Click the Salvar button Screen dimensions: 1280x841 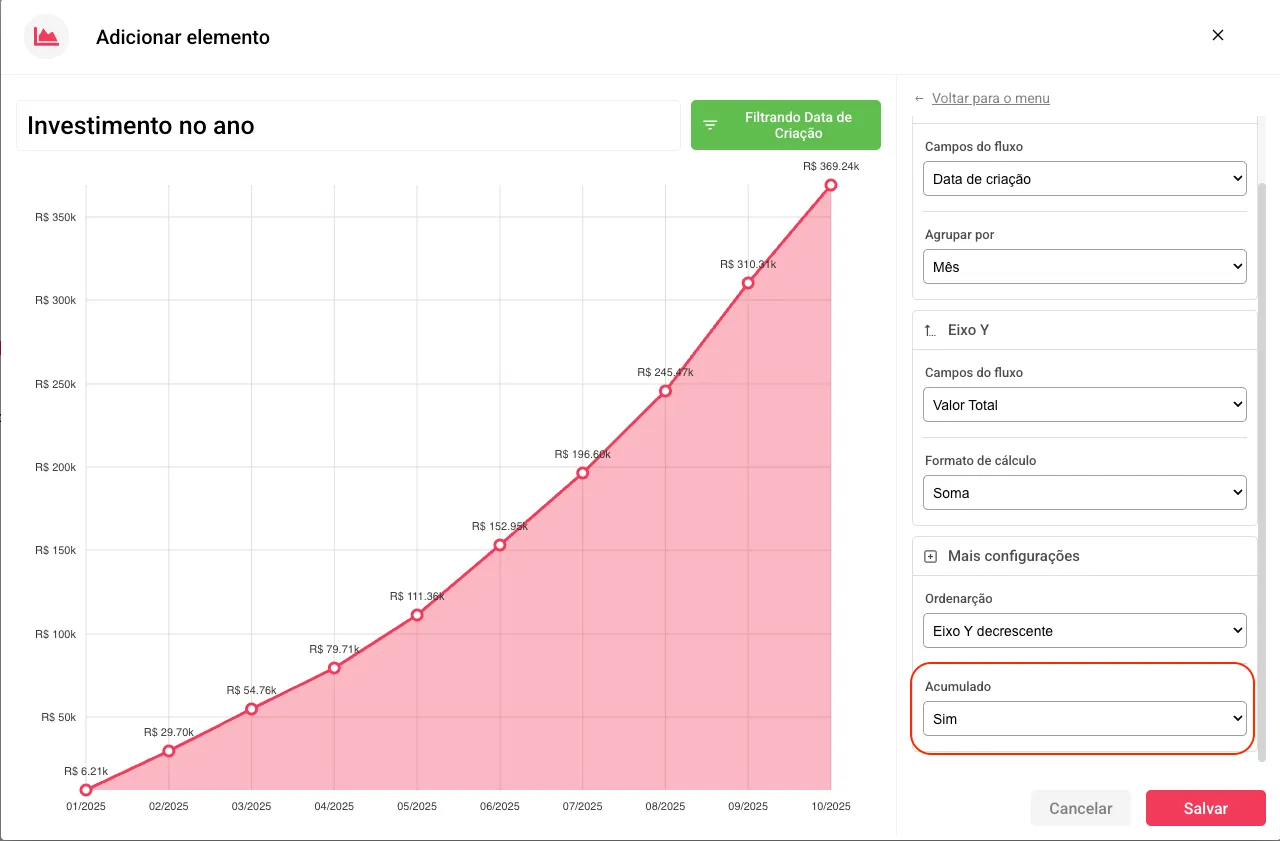click(1205, 808)
